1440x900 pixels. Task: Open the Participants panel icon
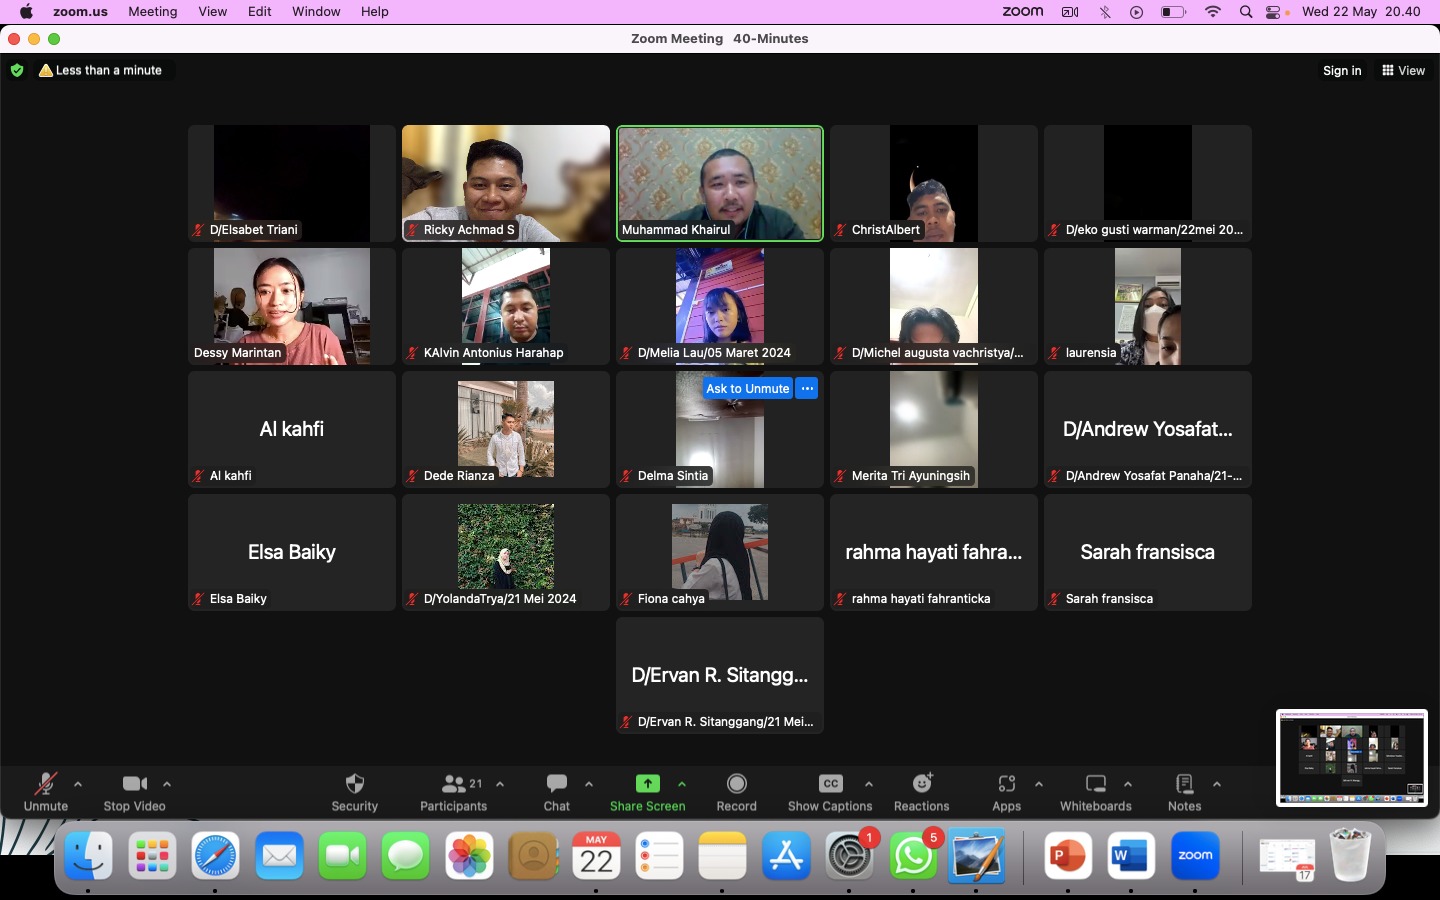coord(454,784)
